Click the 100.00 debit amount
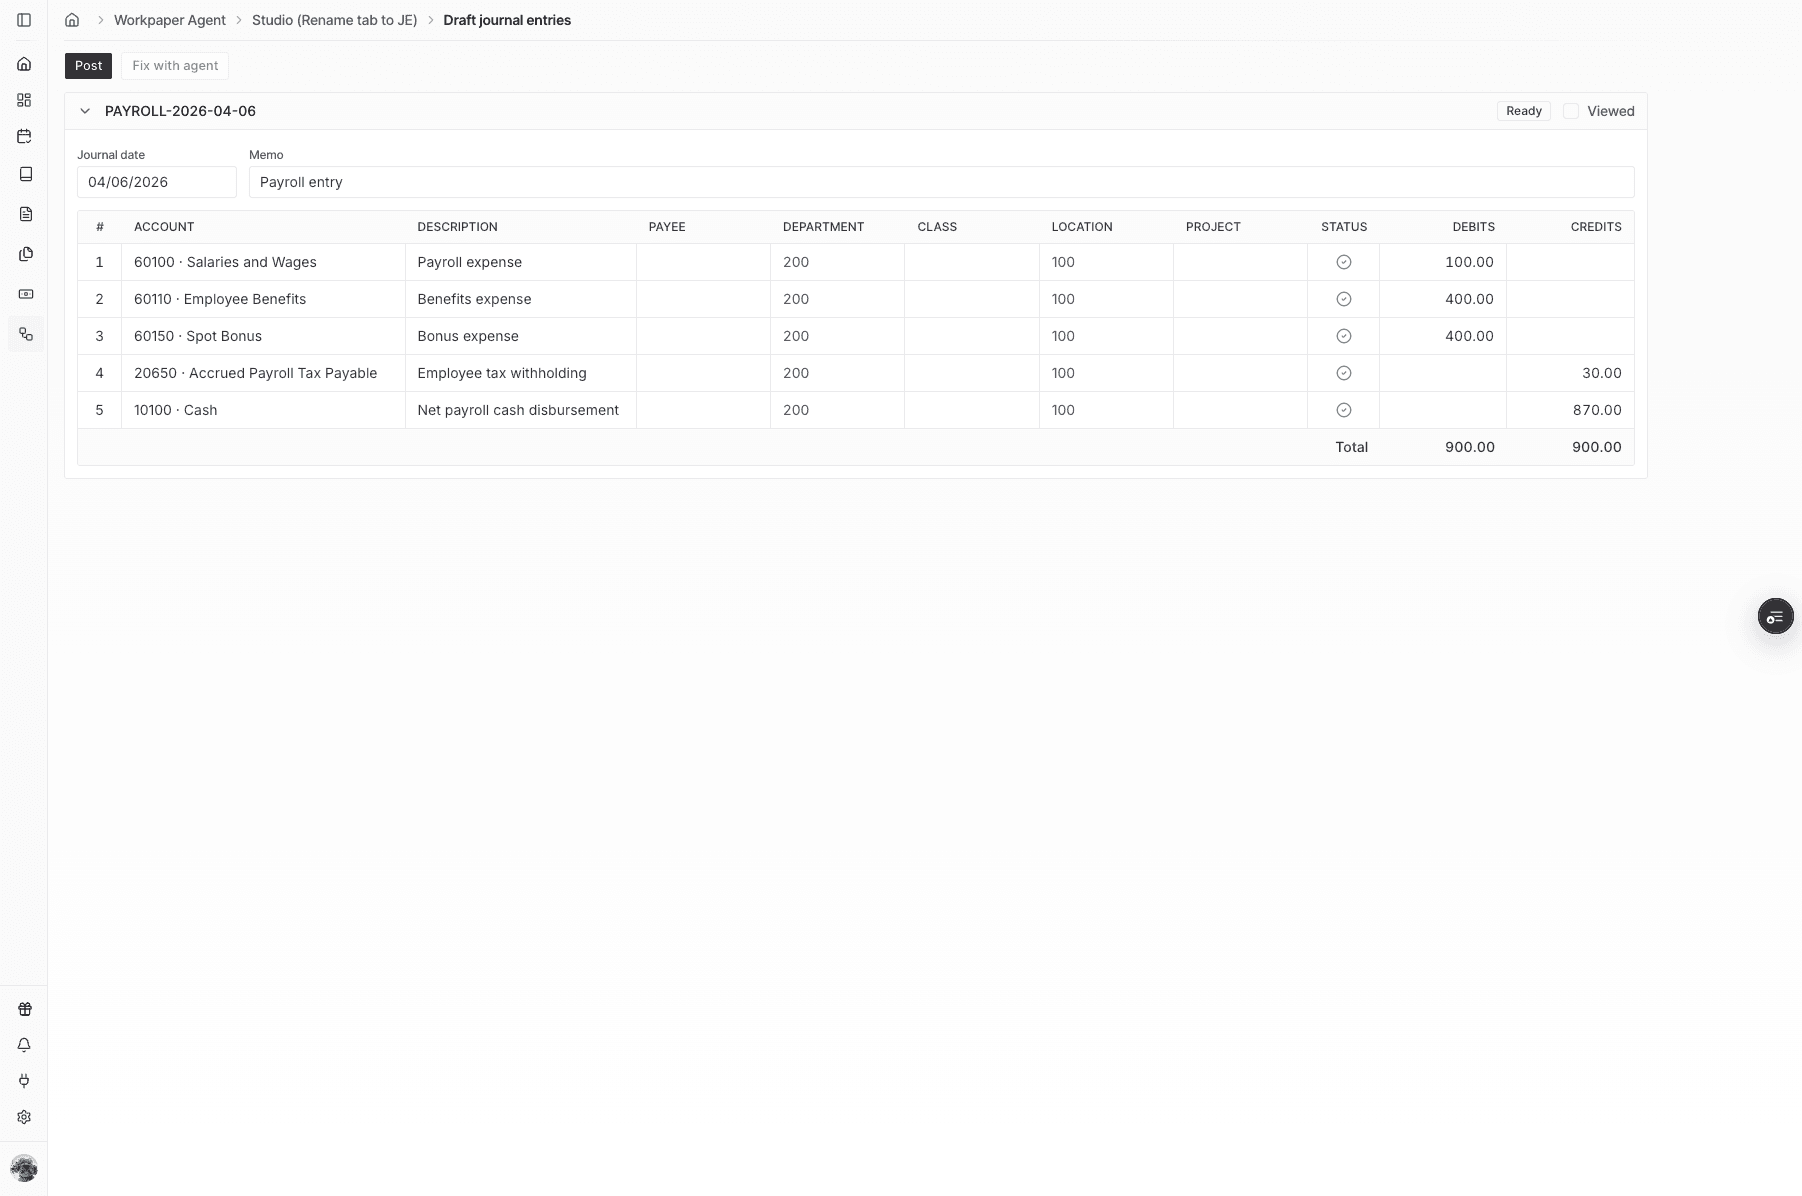The height and width of the screenshot is (1196, 1802). click(x=1468, y=262)
